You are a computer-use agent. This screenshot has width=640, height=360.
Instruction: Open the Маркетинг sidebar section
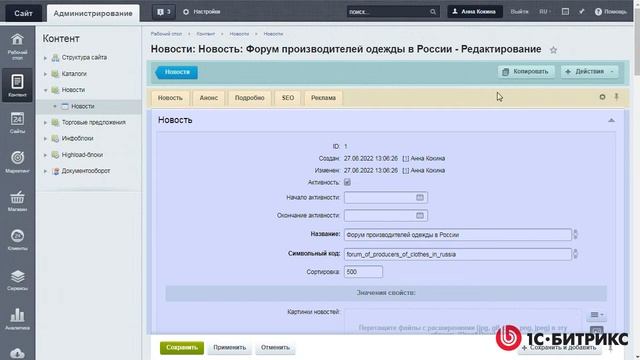tap(17, 162)
